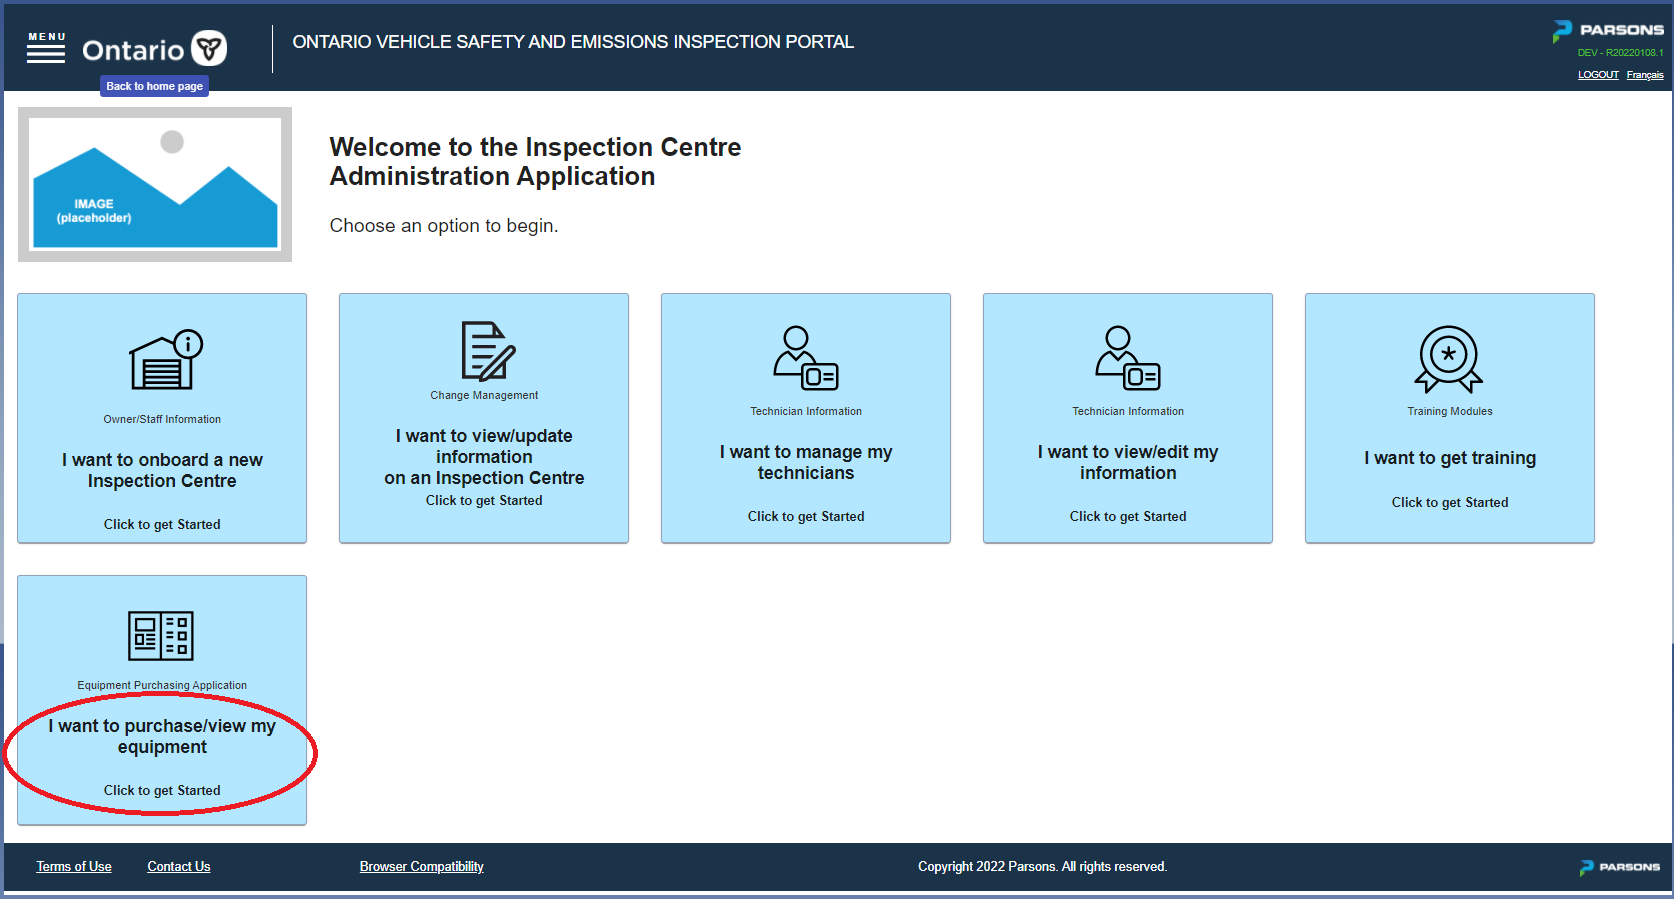
Task: Select "I want to purchase/view my equipment"
Action: [162, 737]
